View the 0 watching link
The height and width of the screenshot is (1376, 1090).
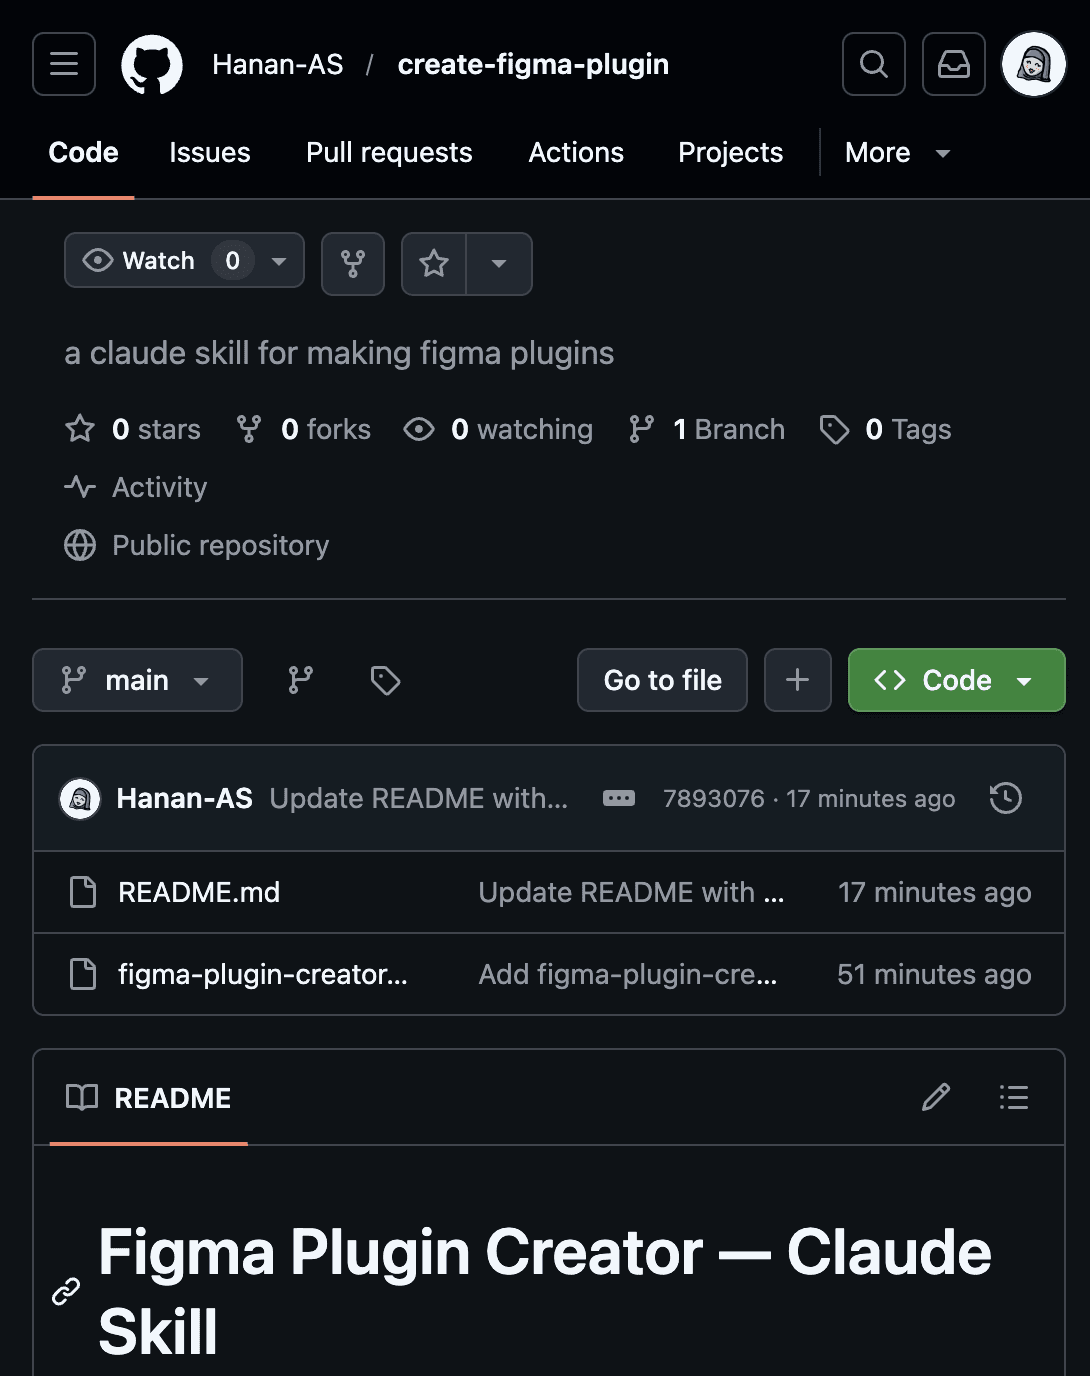point(498,430)
